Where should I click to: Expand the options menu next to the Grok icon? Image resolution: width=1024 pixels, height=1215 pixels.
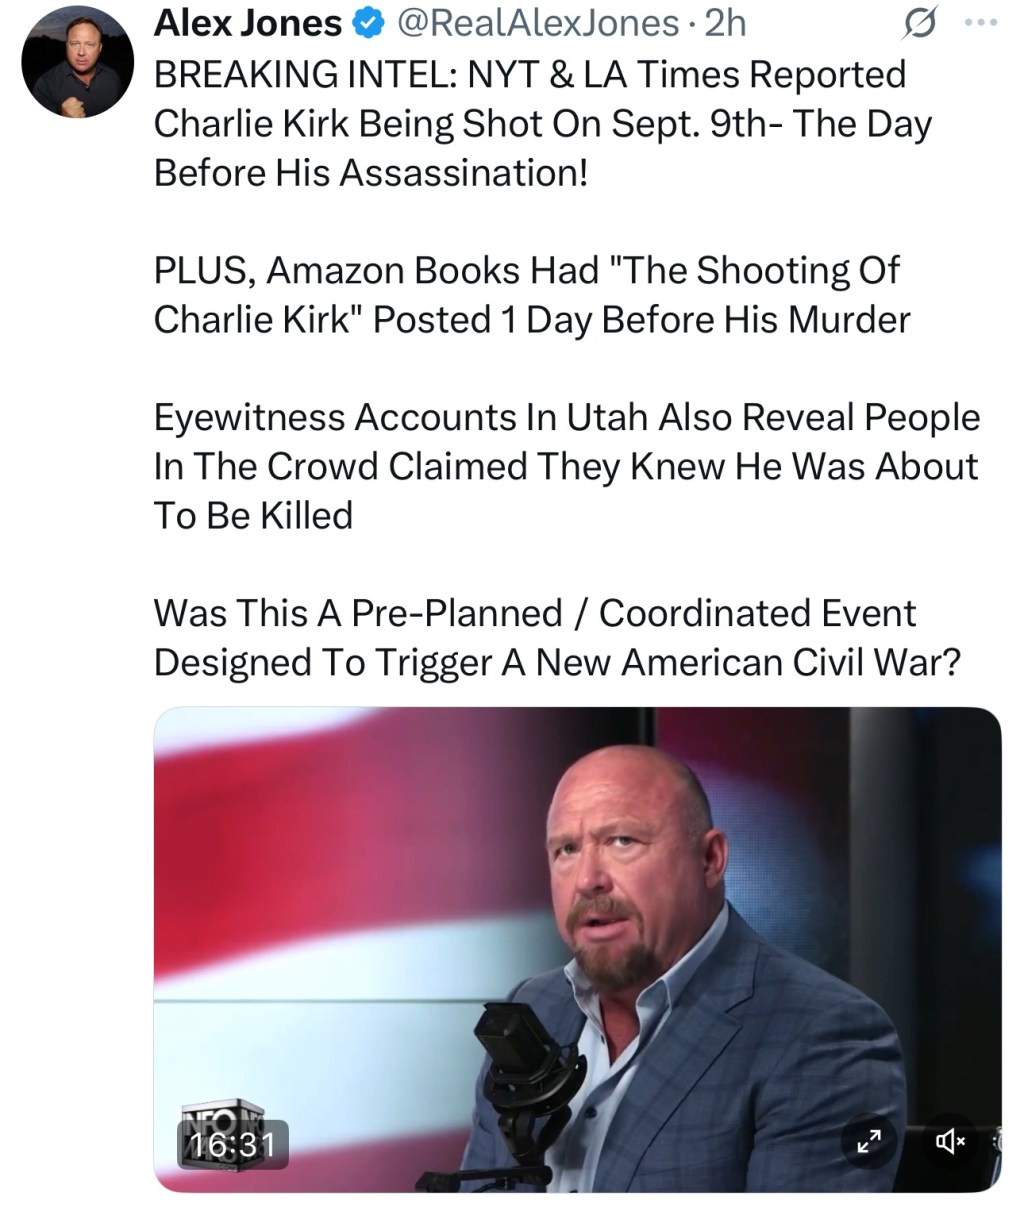pos(978,22)
